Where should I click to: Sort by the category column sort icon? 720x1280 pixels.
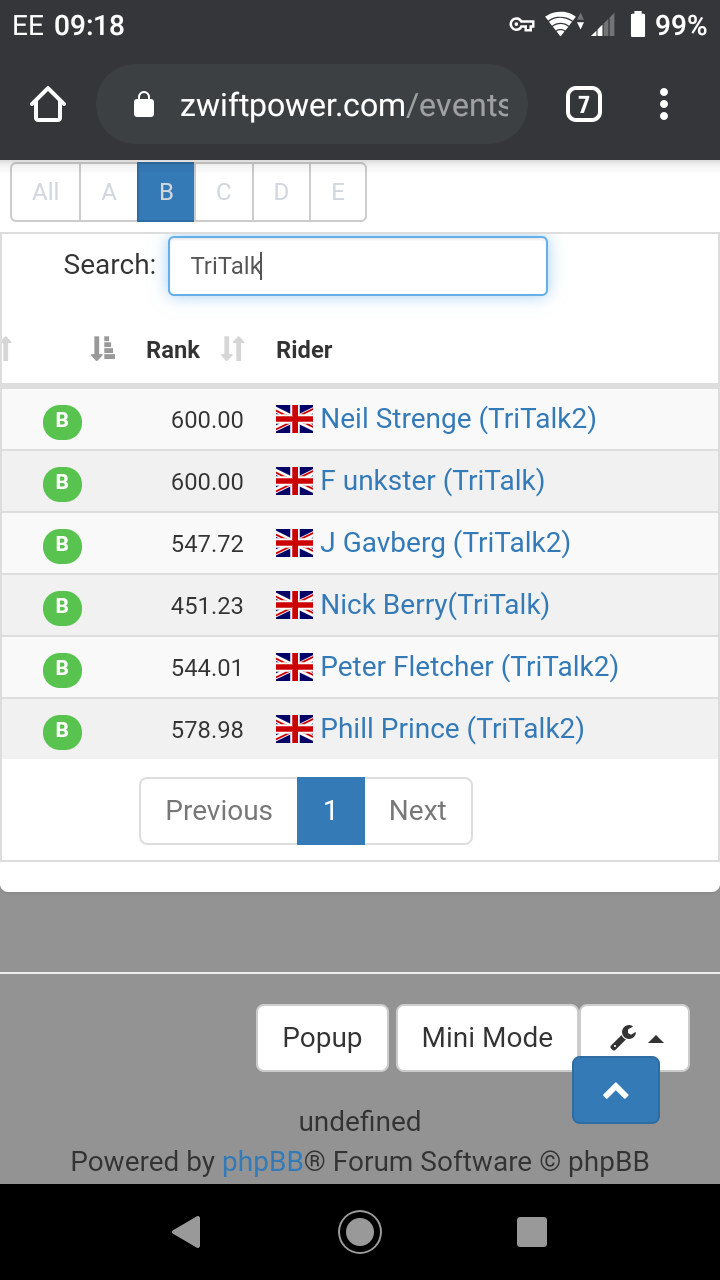pos(102,349)
